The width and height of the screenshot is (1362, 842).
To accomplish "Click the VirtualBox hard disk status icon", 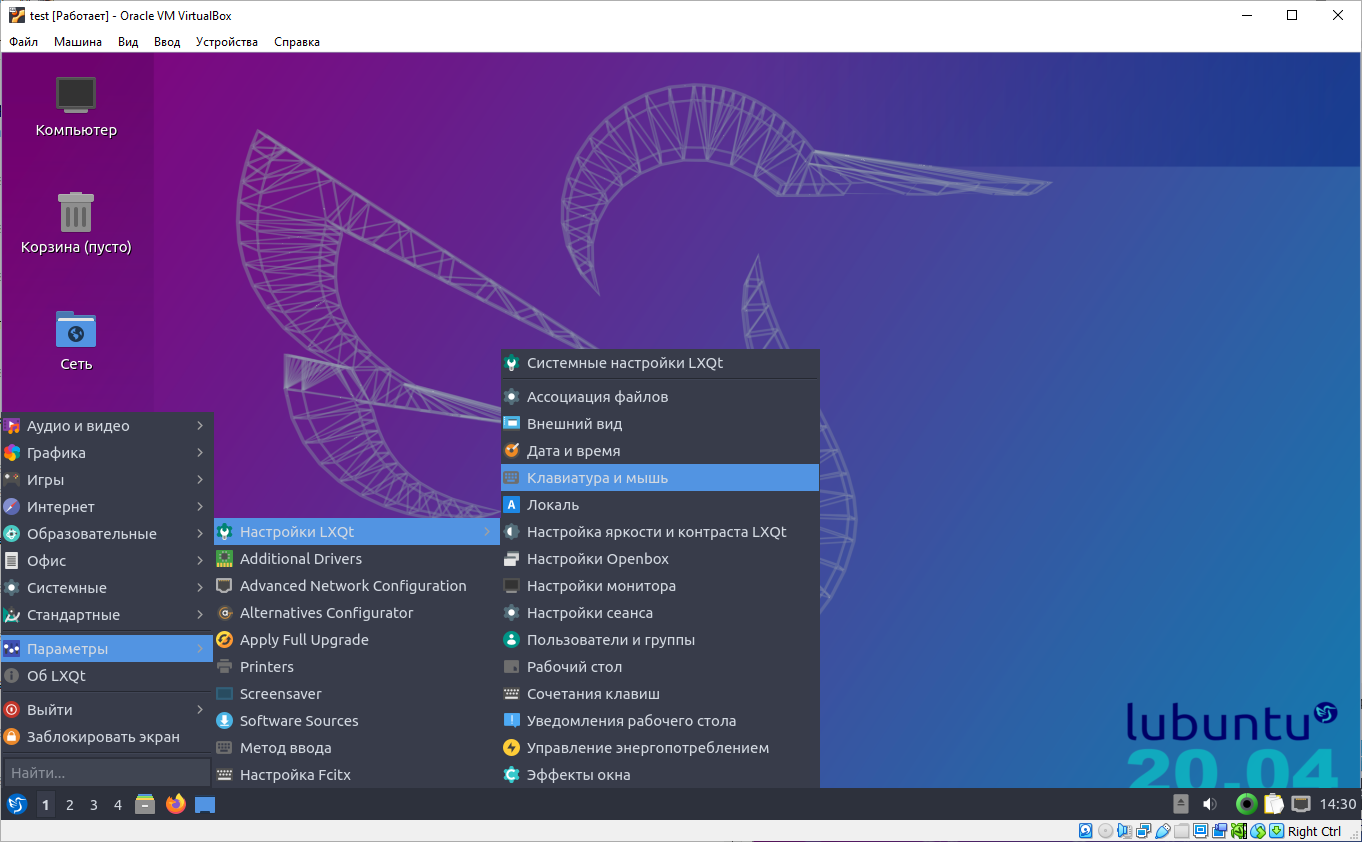I will pyautogui.click(x=1085, y=831).
